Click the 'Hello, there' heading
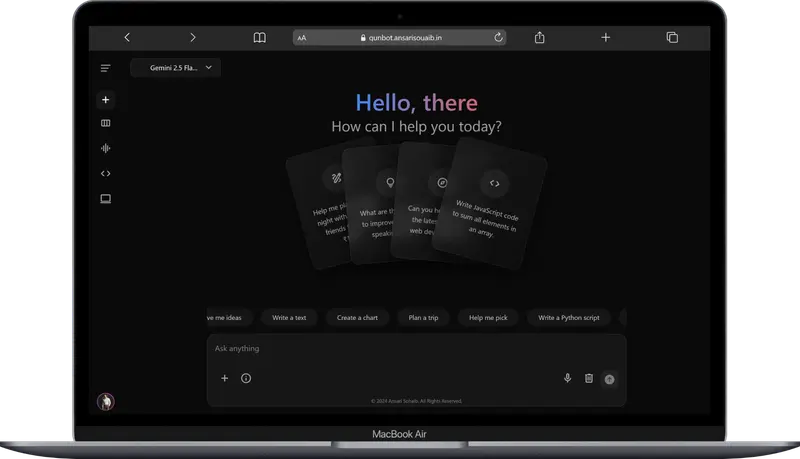This screenshot has width=800, height=459. pos(416,103)
